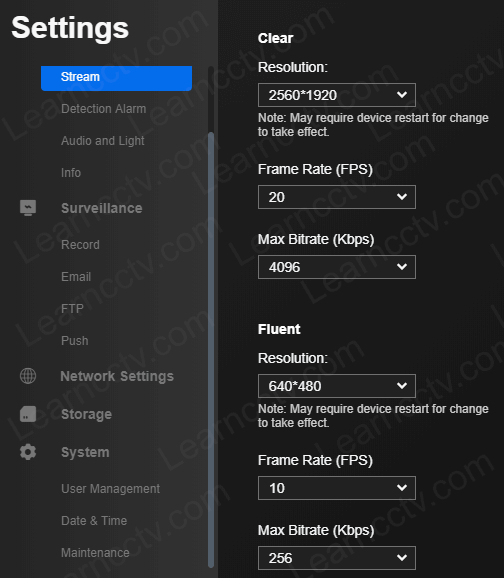Open Clear frame rate dropdown showing 20
Viewport: 504px width, 578px height.
[x=337, y=197]
